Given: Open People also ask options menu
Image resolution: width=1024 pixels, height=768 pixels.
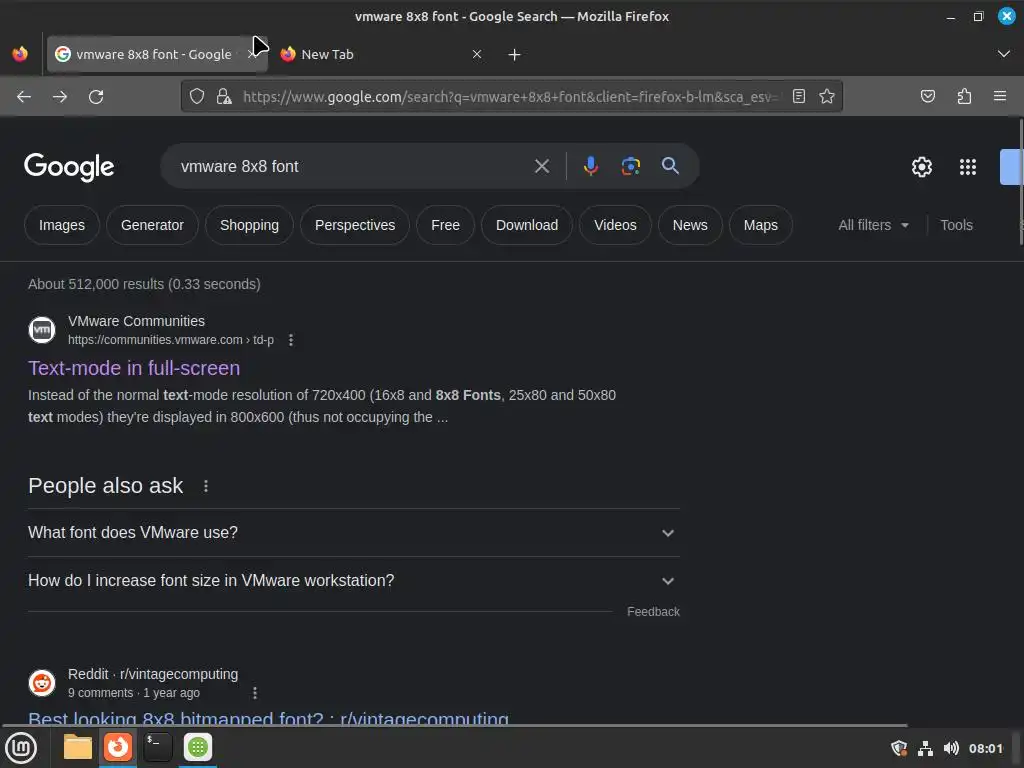Looking at the screenshot, I should 206,486.
